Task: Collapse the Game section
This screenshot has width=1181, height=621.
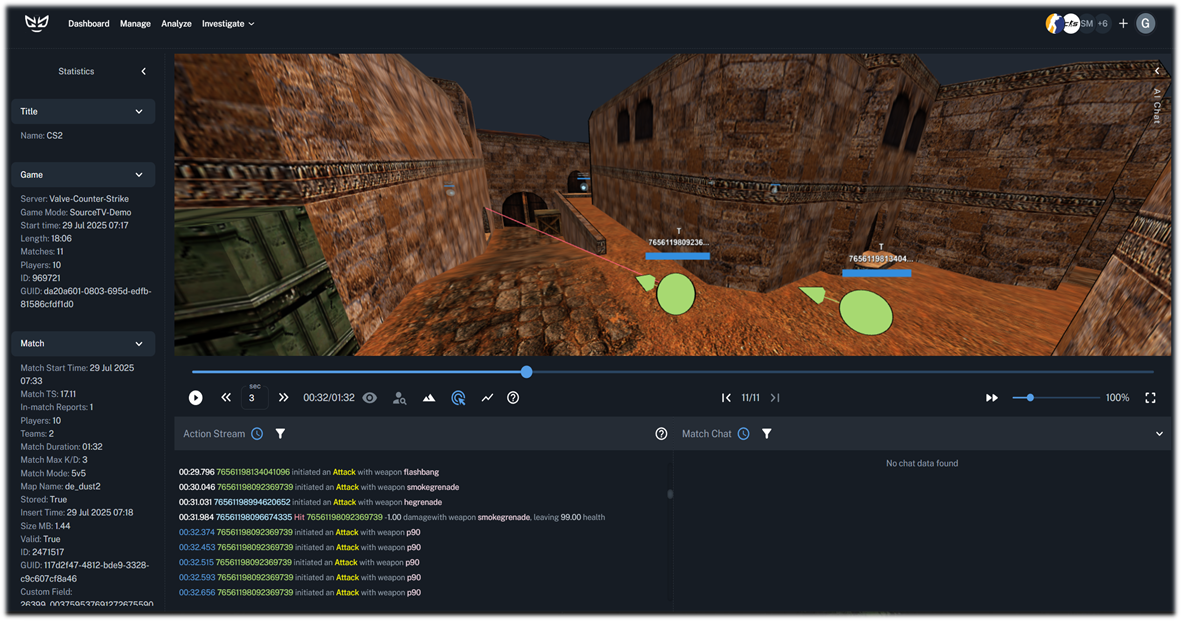Action: pyautogui.click(x=83, y=175)
